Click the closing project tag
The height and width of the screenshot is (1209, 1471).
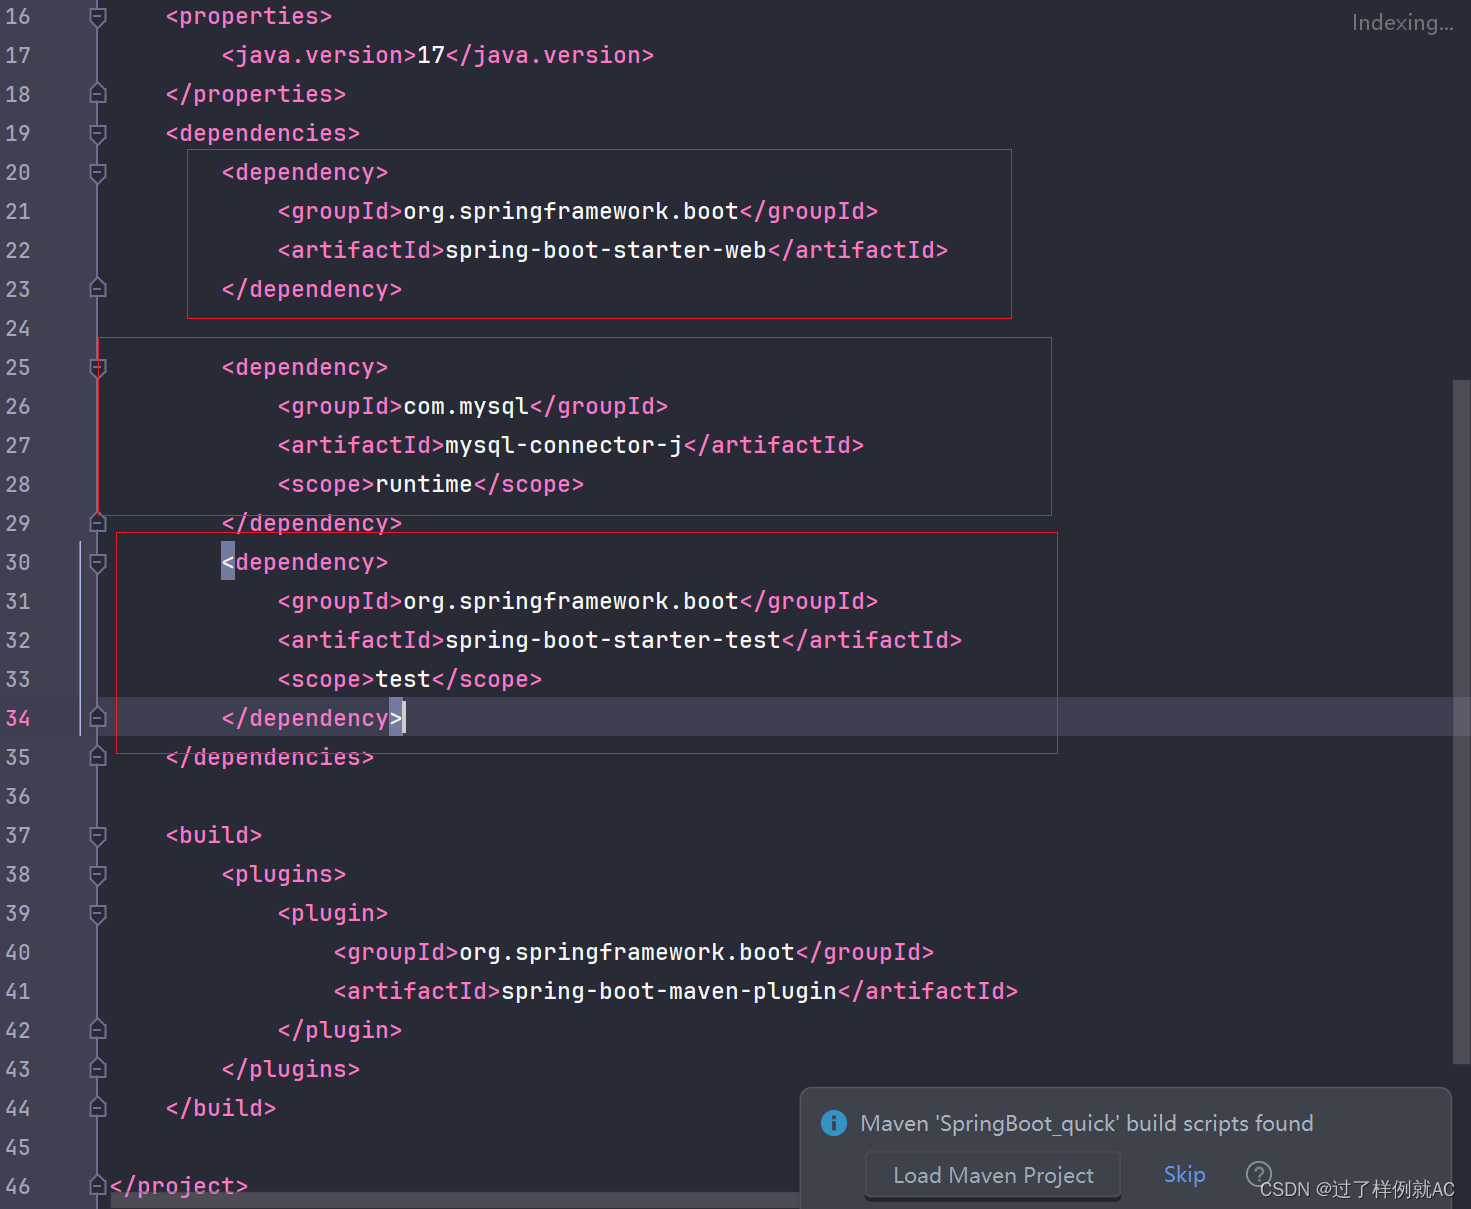pos(179,1186)
